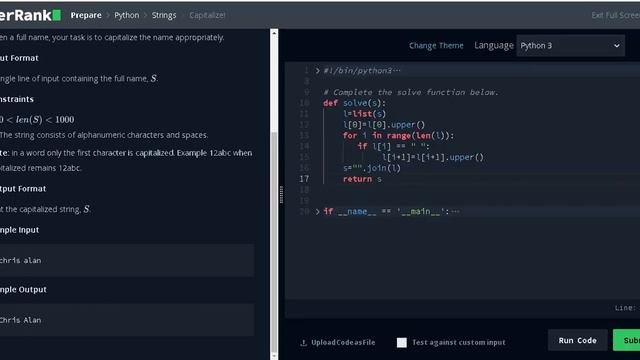The width and height of the screenshot is (640, 360).
Task: Run Code button
Action: pos(577,340)
